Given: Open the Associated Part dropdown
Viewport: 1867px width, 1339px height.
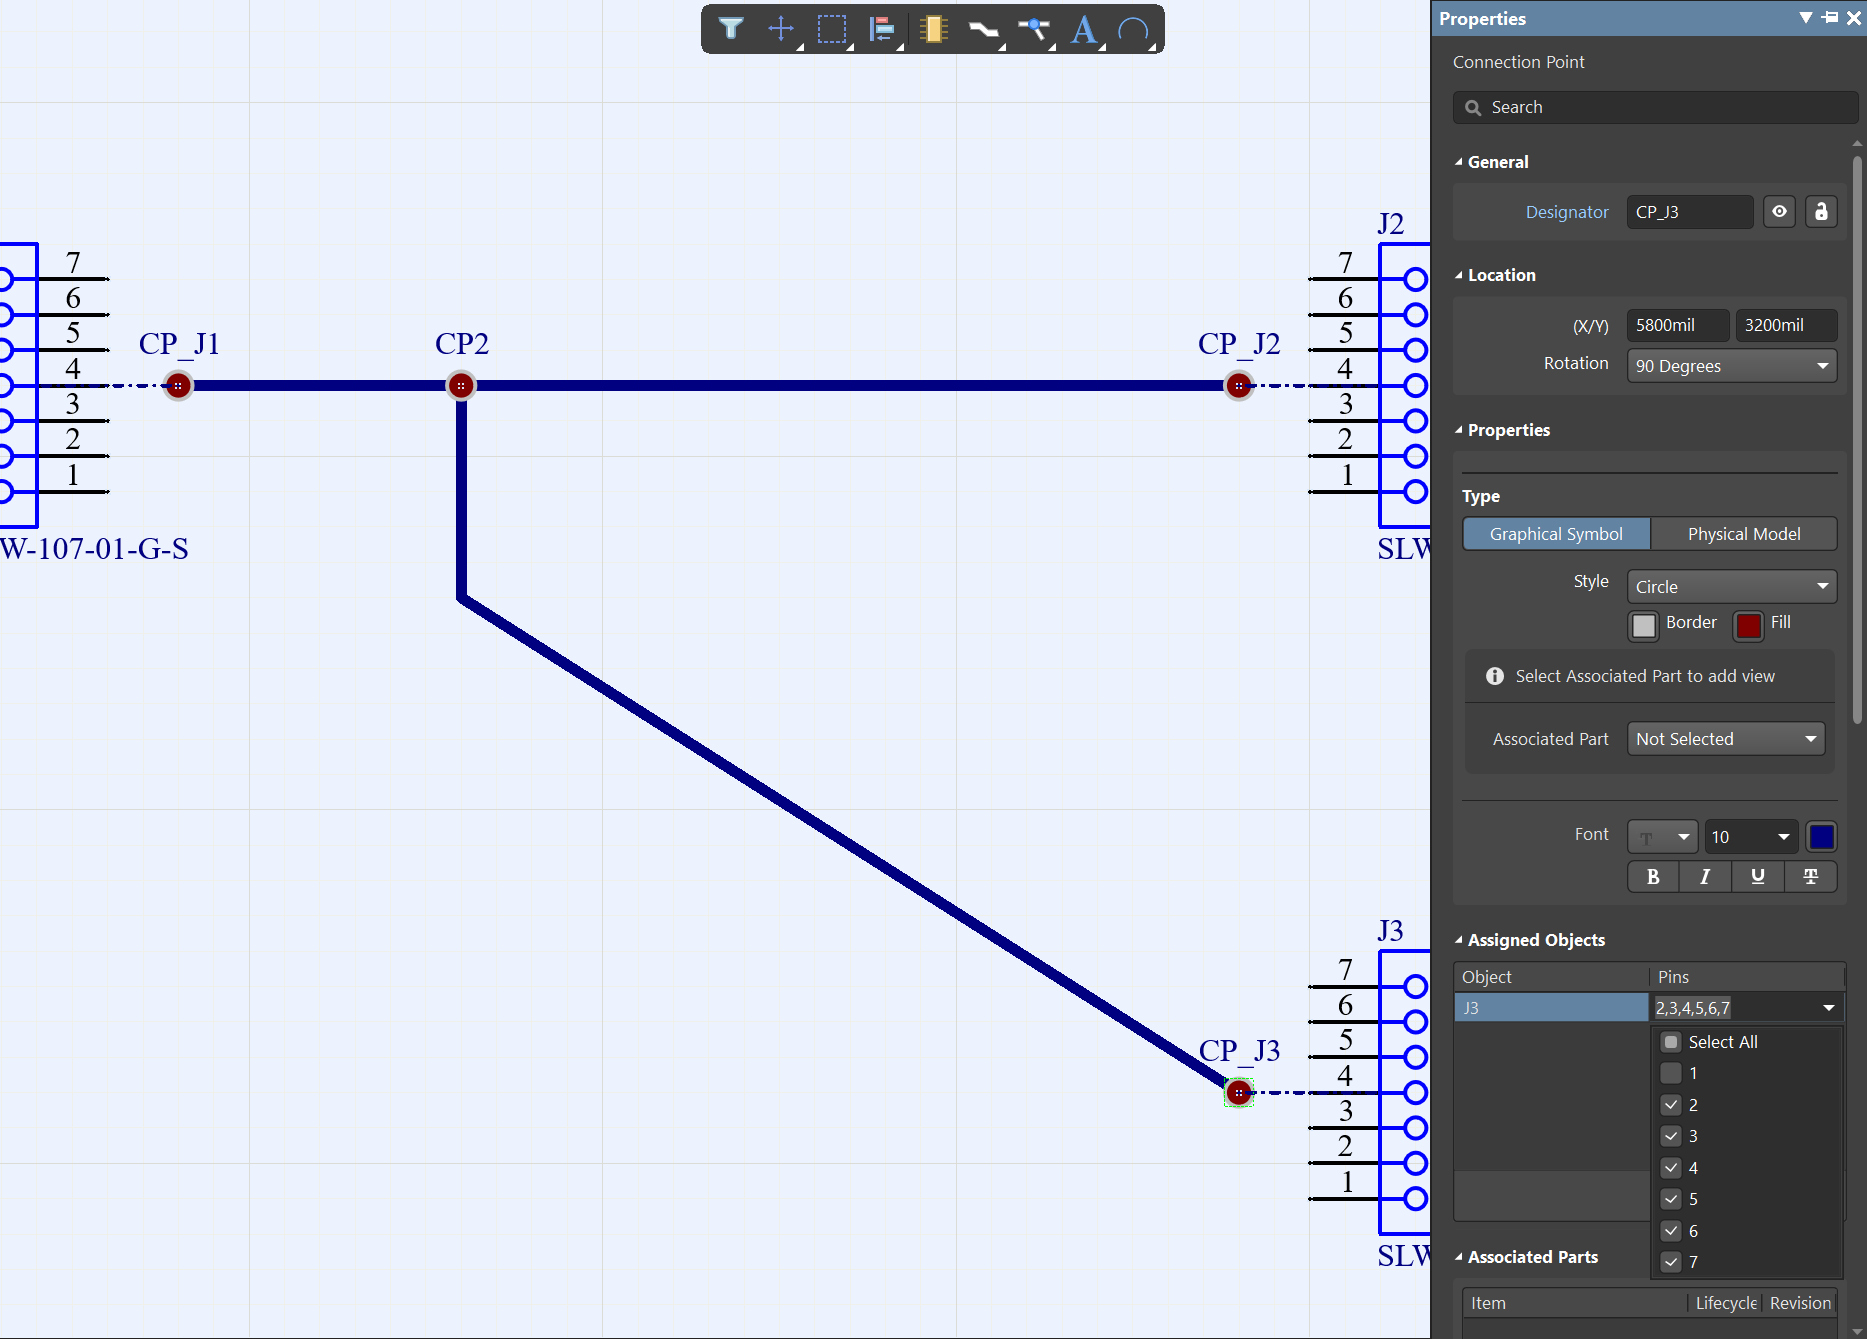Looking at the screenshot, I should tap(1725, 739).
